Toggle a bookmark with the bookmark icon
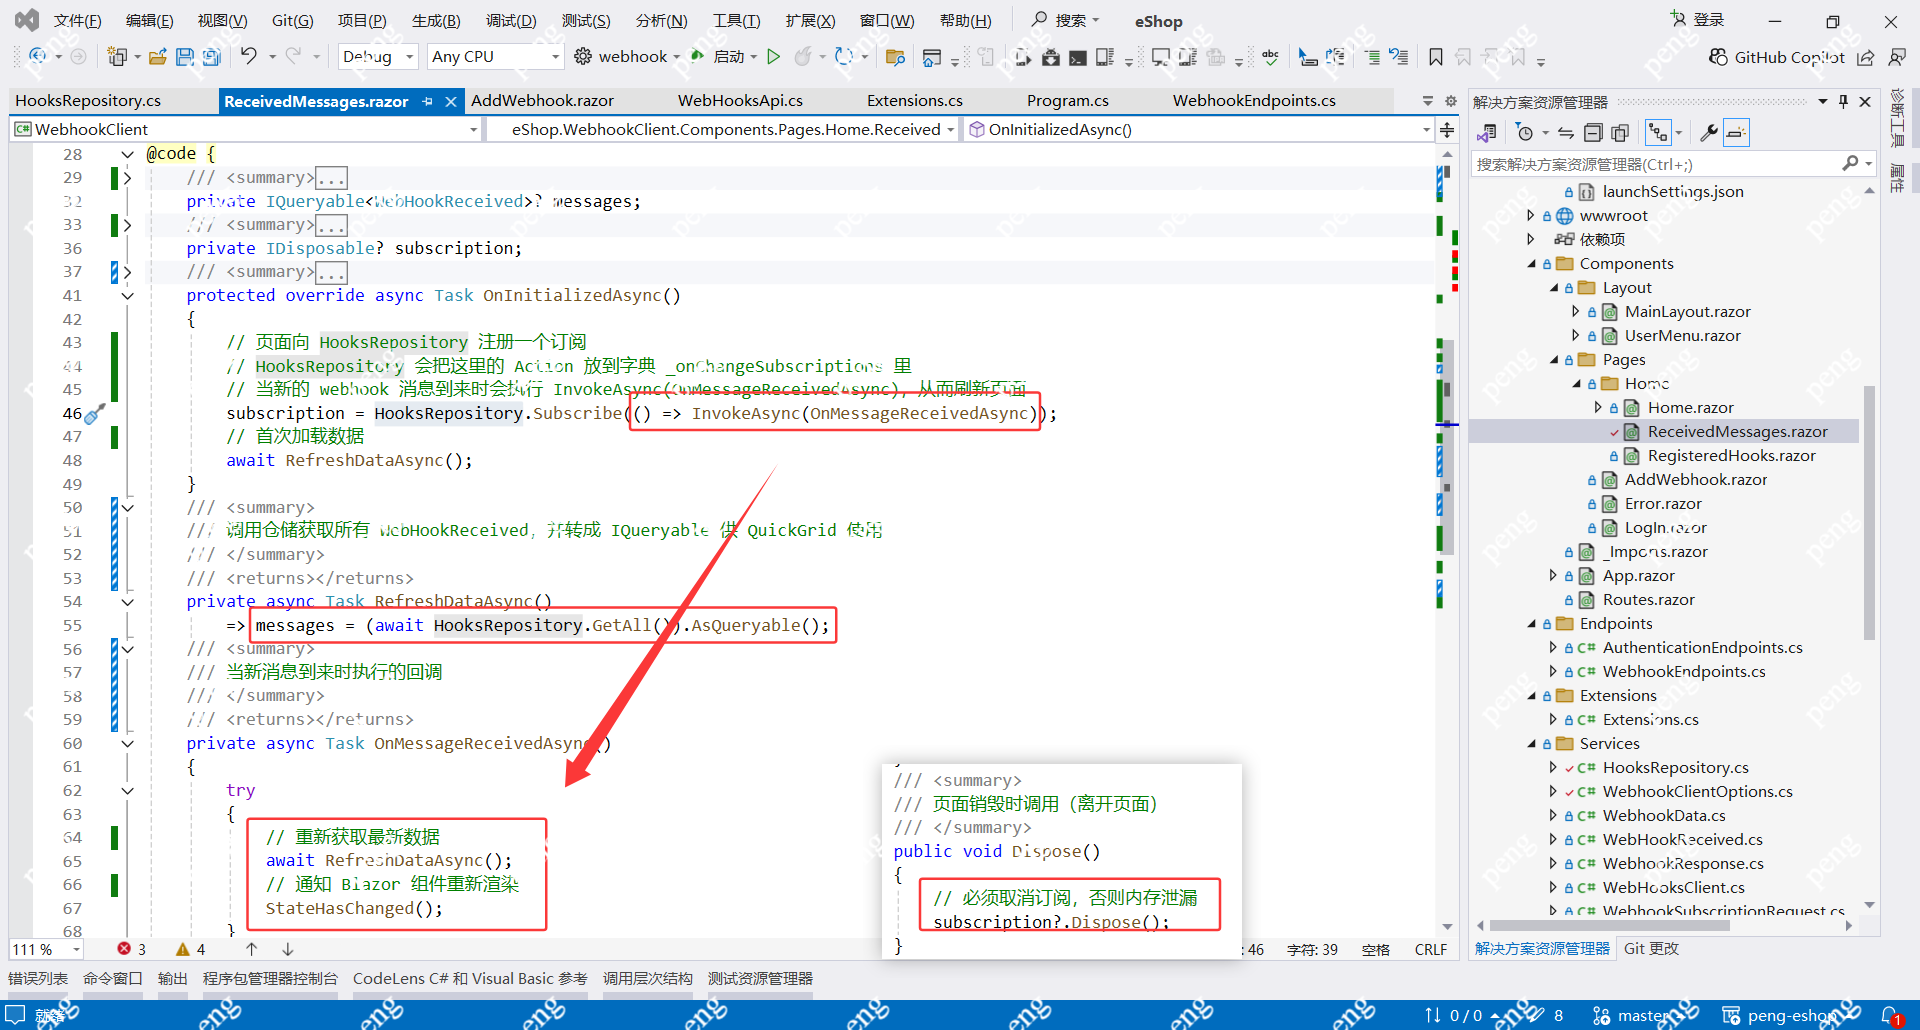 [1436, 57]
